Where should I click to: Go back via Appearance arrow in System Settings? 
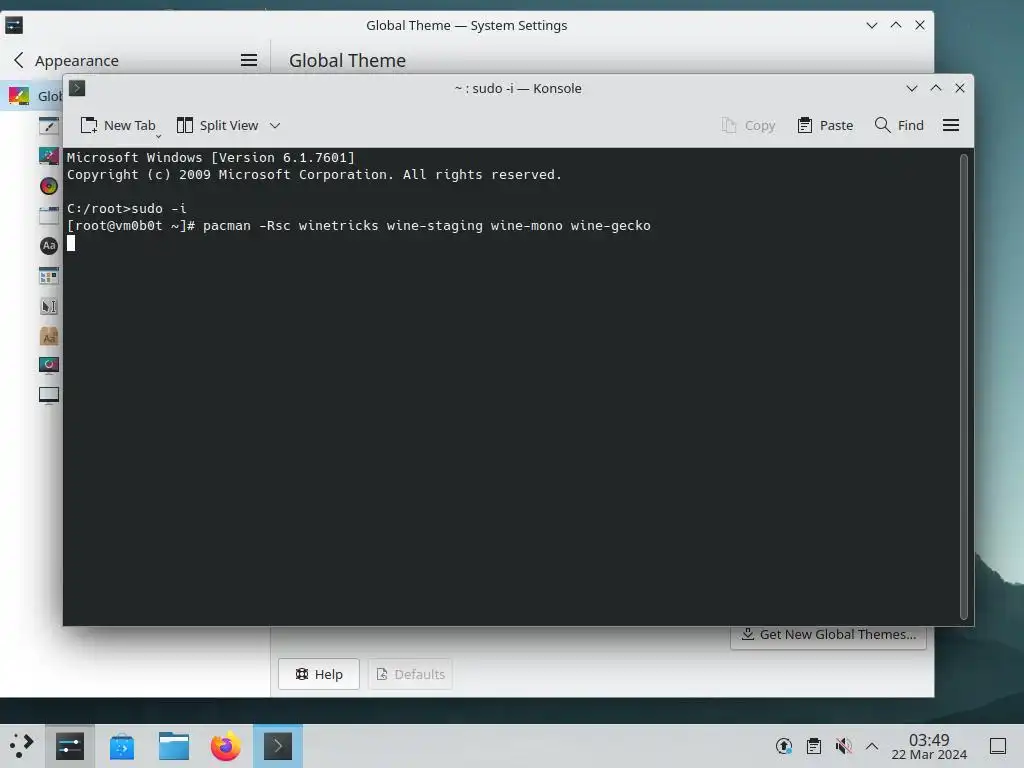click(x=18, y=60)
